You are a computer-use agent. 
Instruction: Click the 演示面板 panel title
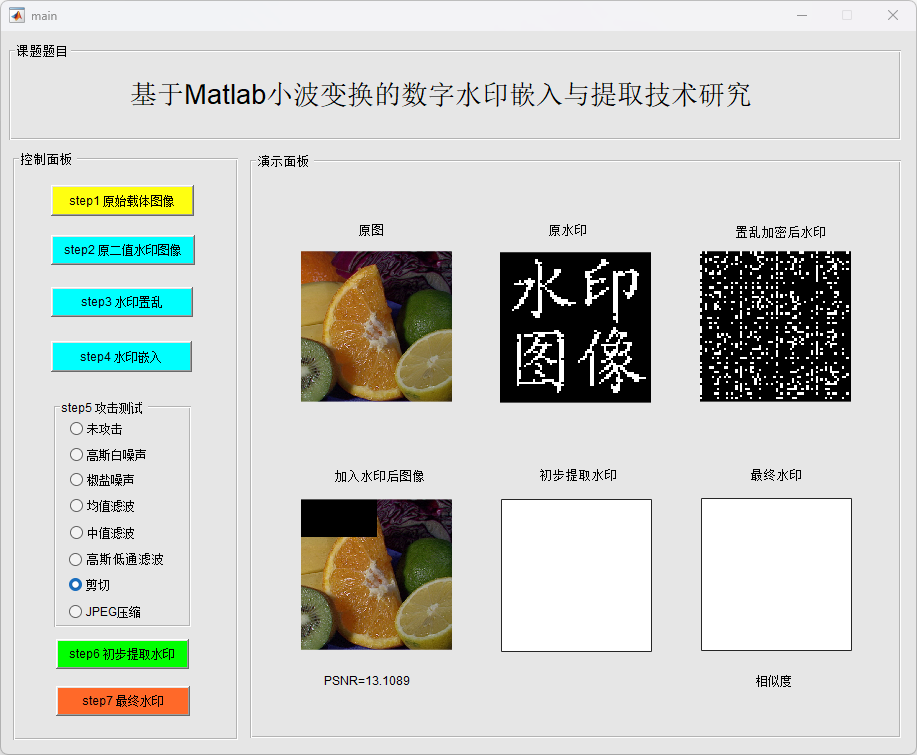coord(283,161)
